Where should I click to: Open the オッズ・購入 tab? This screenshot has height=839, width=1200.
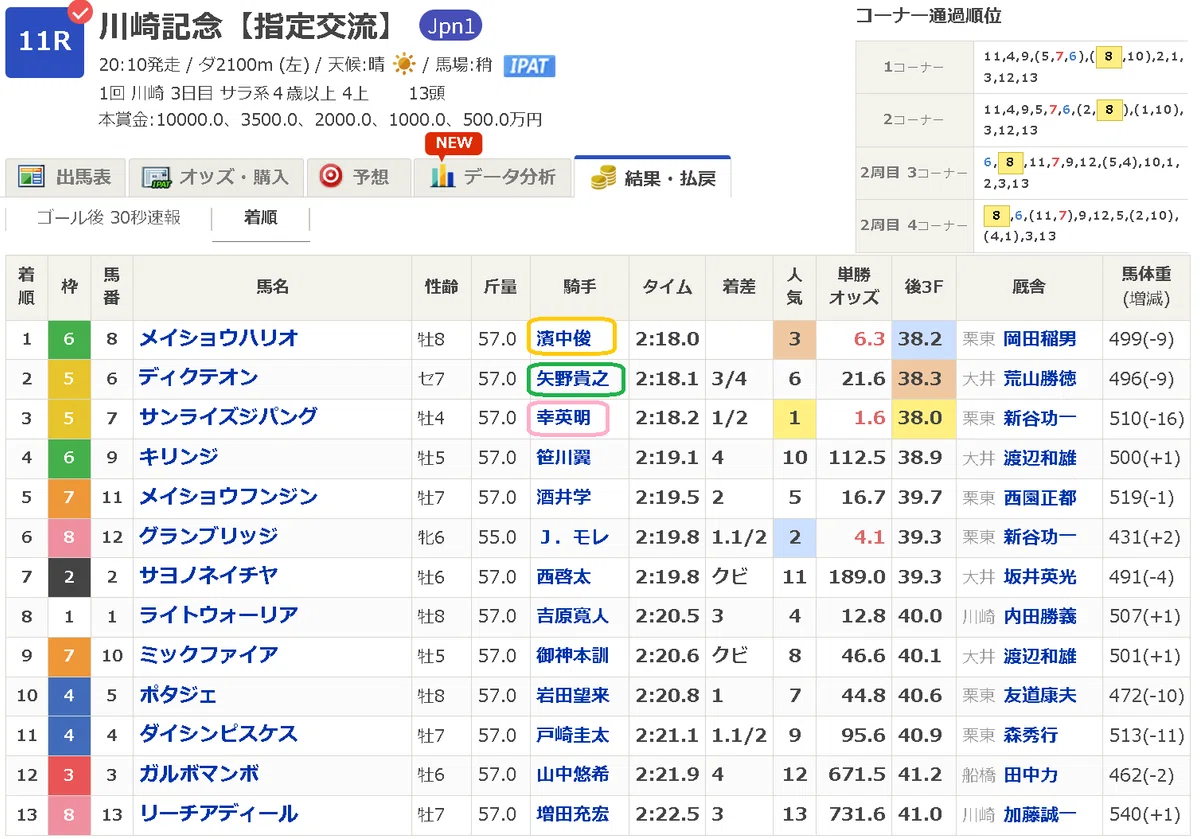[214, 177]
